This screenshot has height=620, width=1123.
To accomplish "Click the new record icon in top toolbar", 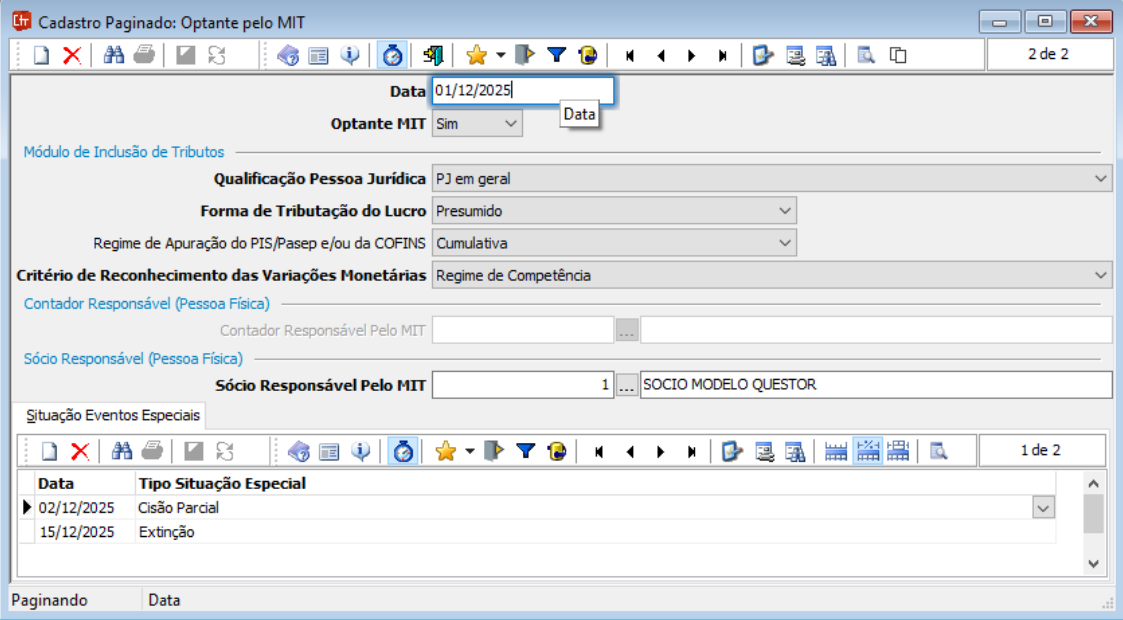I will click(x=41, y=56).
